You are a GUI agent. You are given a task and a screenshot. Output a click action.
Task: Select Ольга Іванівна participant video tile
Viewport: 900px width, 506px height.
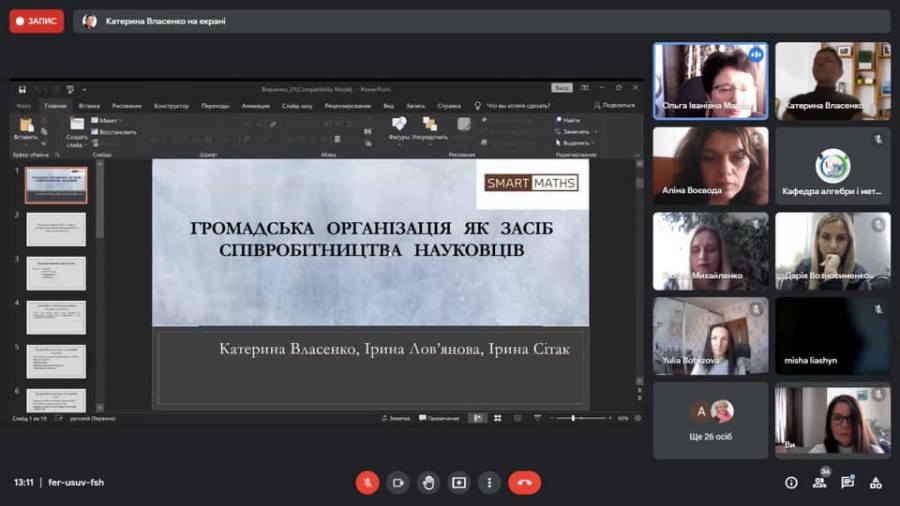[711, 81]
